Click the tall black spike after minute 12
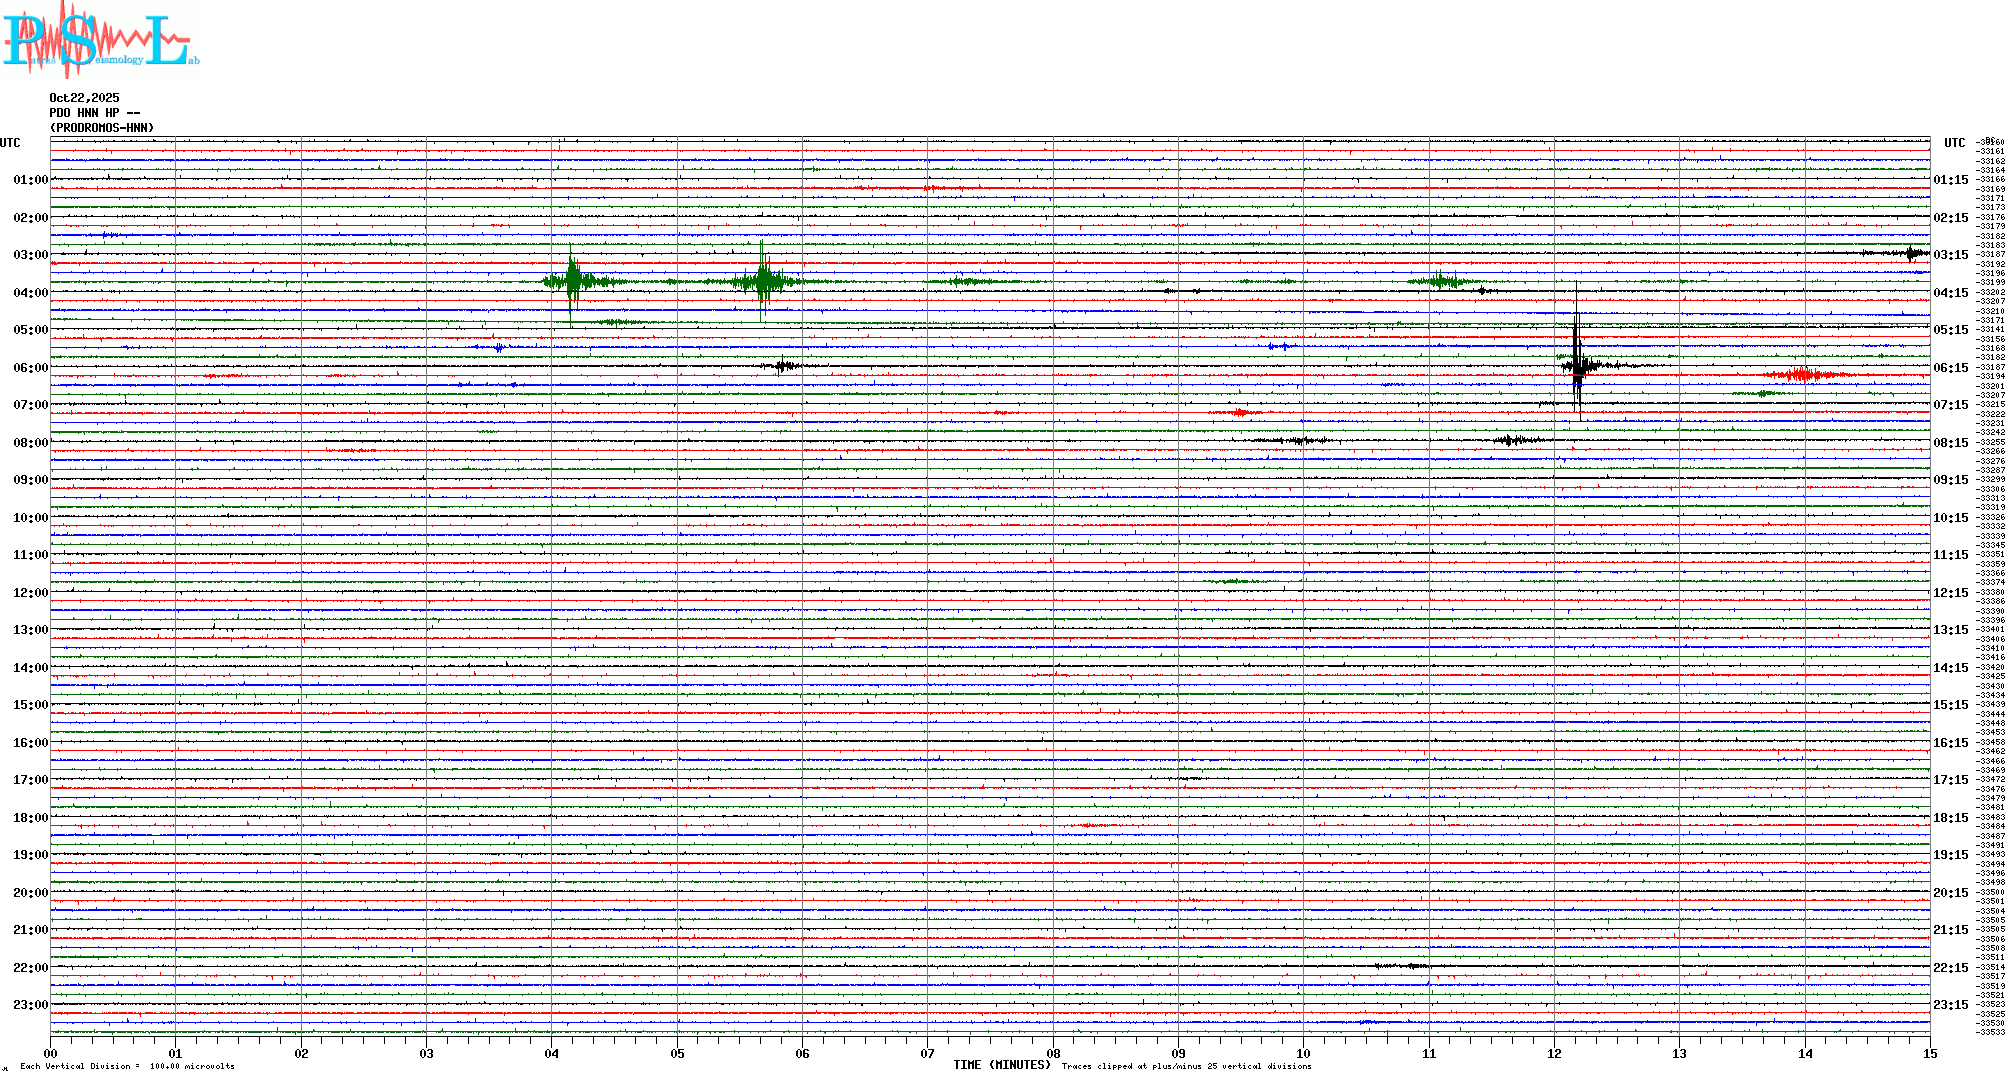 tap(1577, 365)
